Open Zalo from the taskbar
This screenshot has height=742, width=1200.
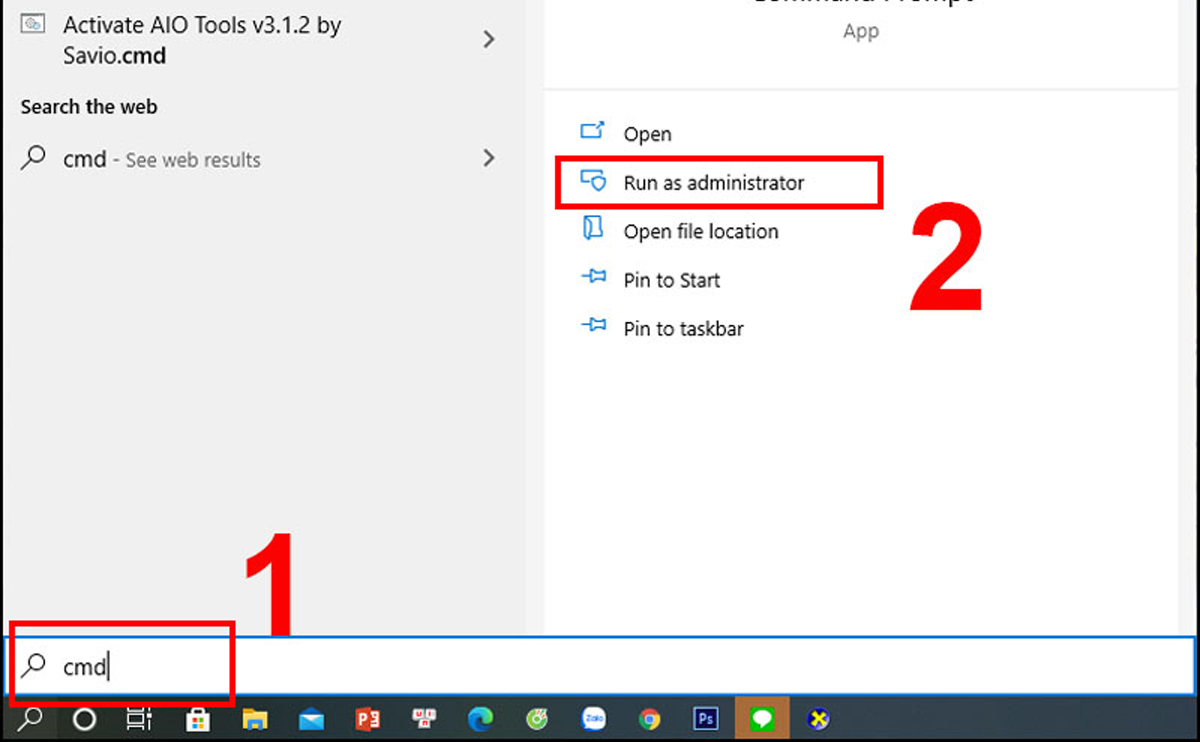594,719
